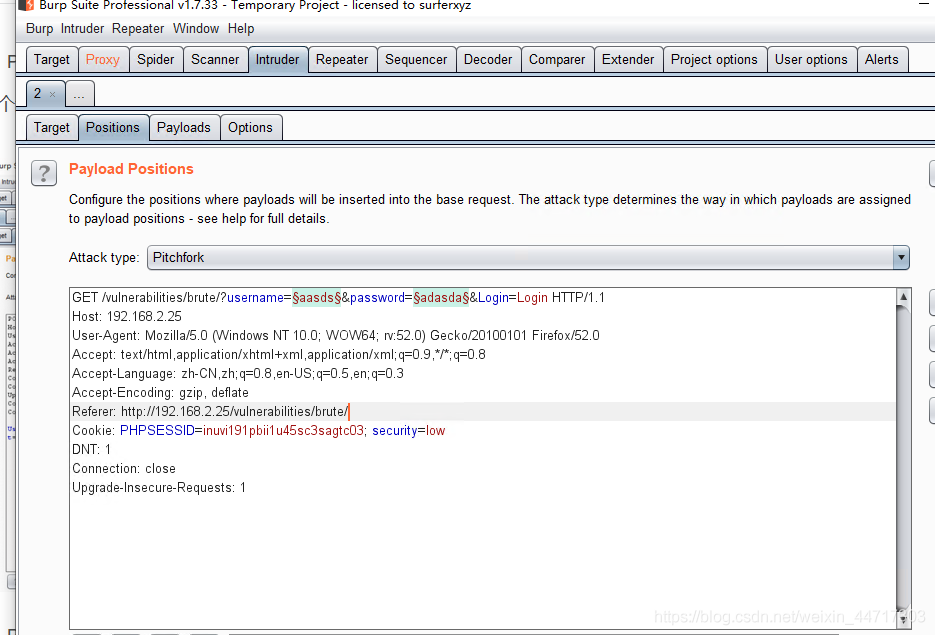Close the Intruder attack tab 2
The height and width of the screenshot is (635, 935).
click(52, 94)
